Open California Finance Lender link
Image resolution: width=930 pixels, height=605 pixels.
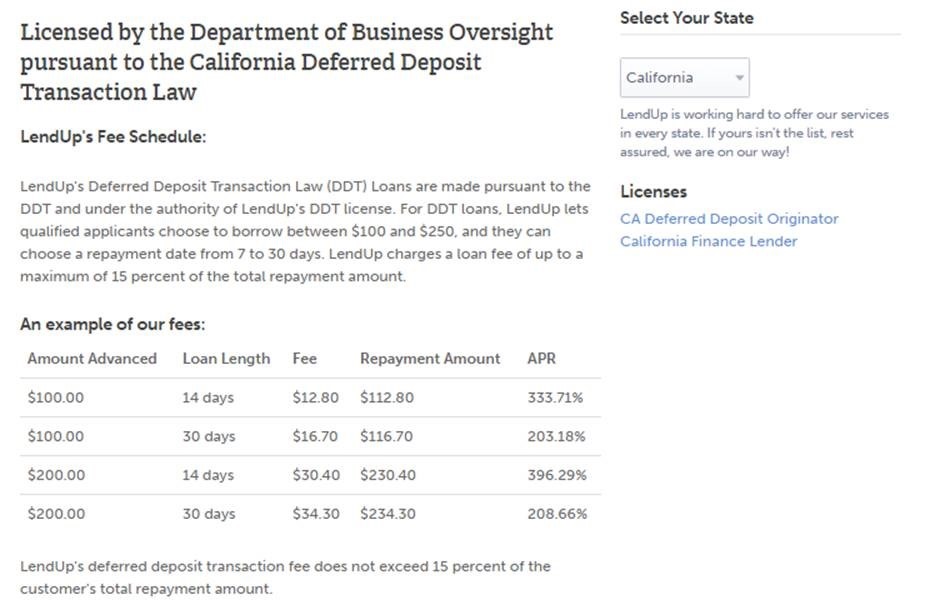[708, 241]
